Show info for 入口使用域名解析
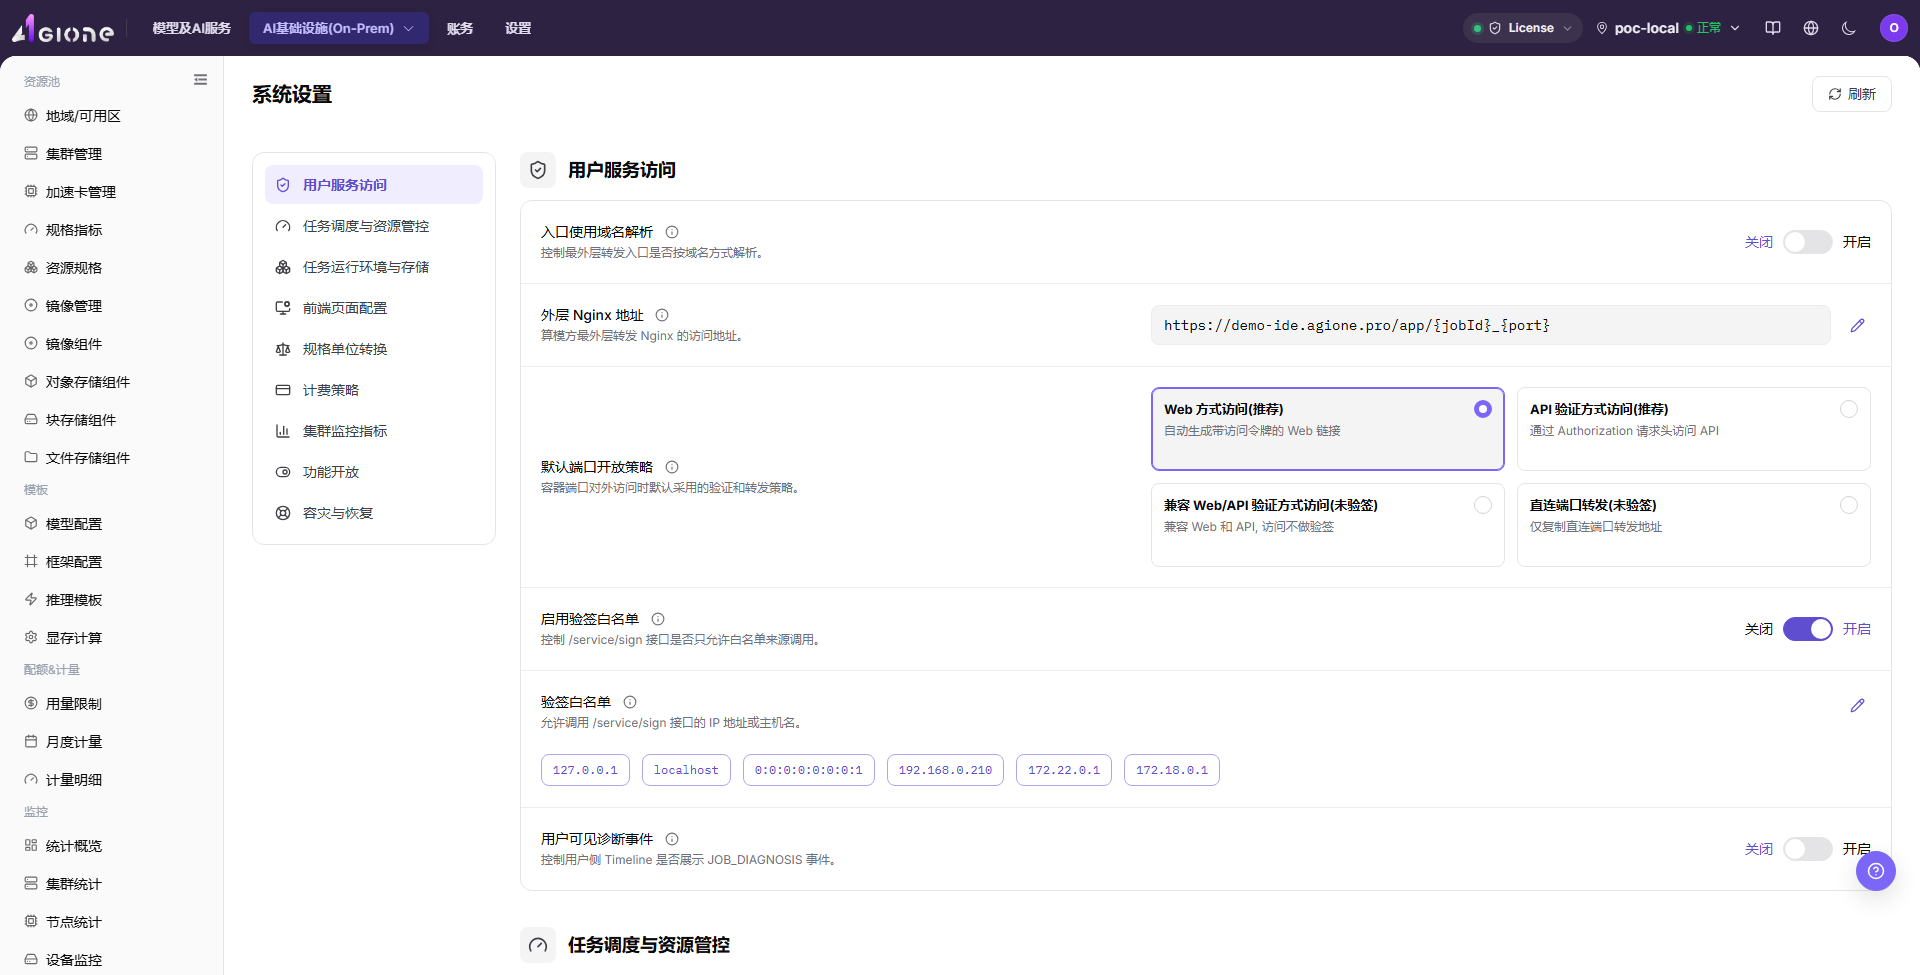 pyautogui.click(x=672, y=232)
